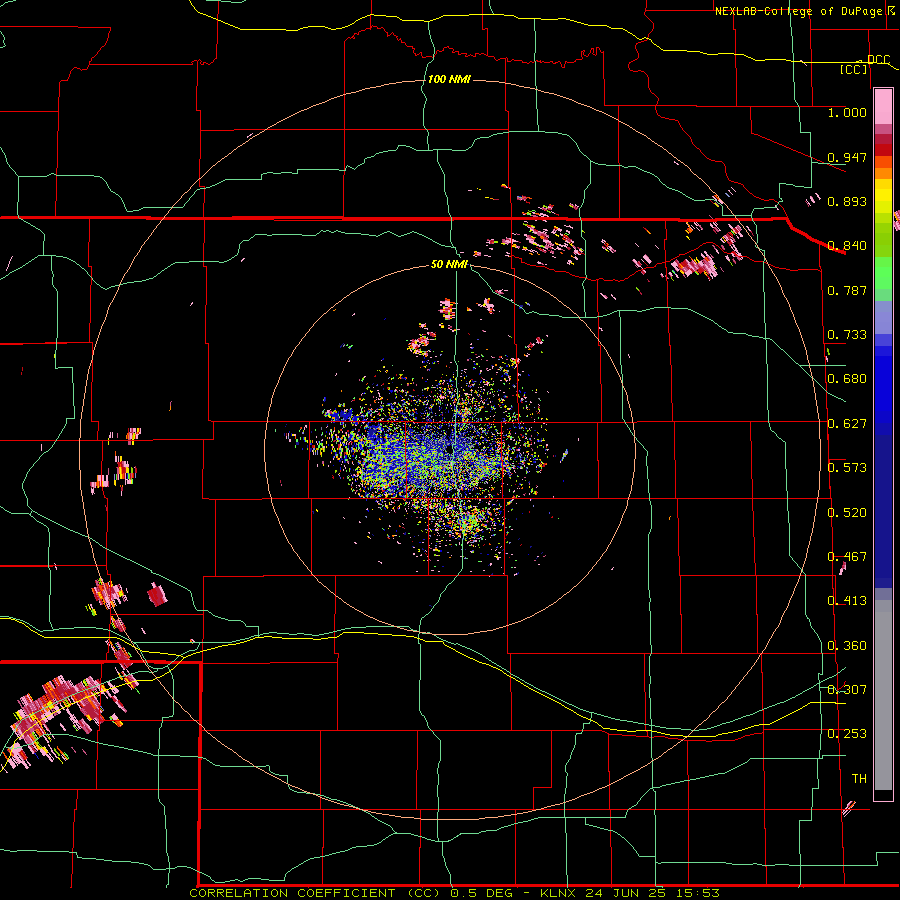This screenshot has width=900, height=900.
Task: Click the DCC label above the scale
Action: pyautogui.click(x=878, y=60)
